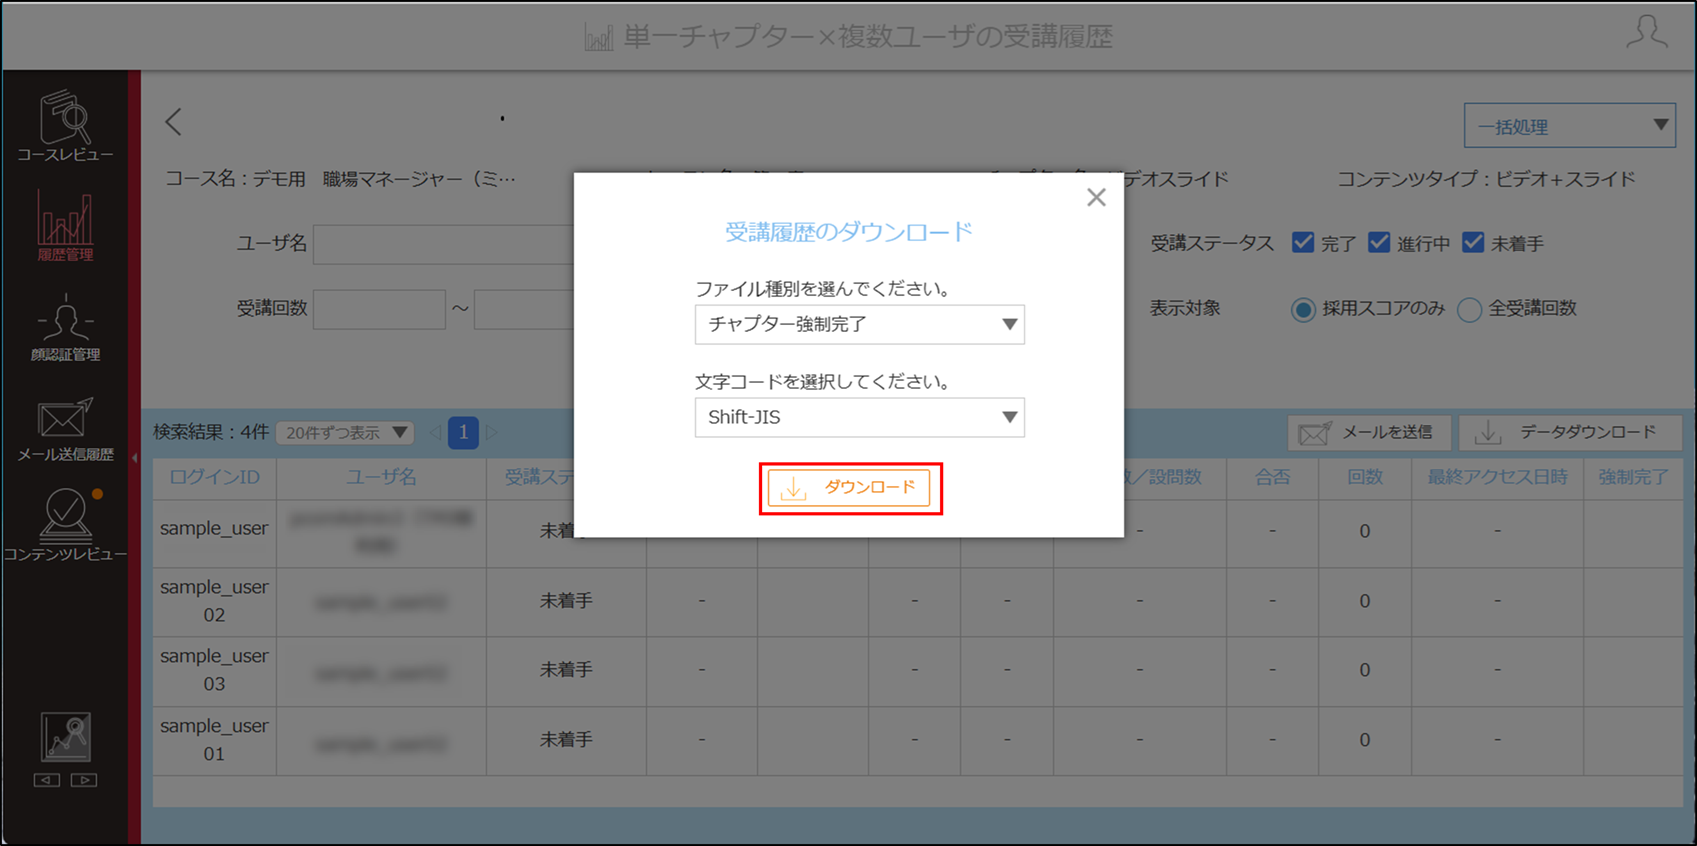The image size is (1697, 846).
Task: Open the user profile icon
Action: (x=1646, y=32)
